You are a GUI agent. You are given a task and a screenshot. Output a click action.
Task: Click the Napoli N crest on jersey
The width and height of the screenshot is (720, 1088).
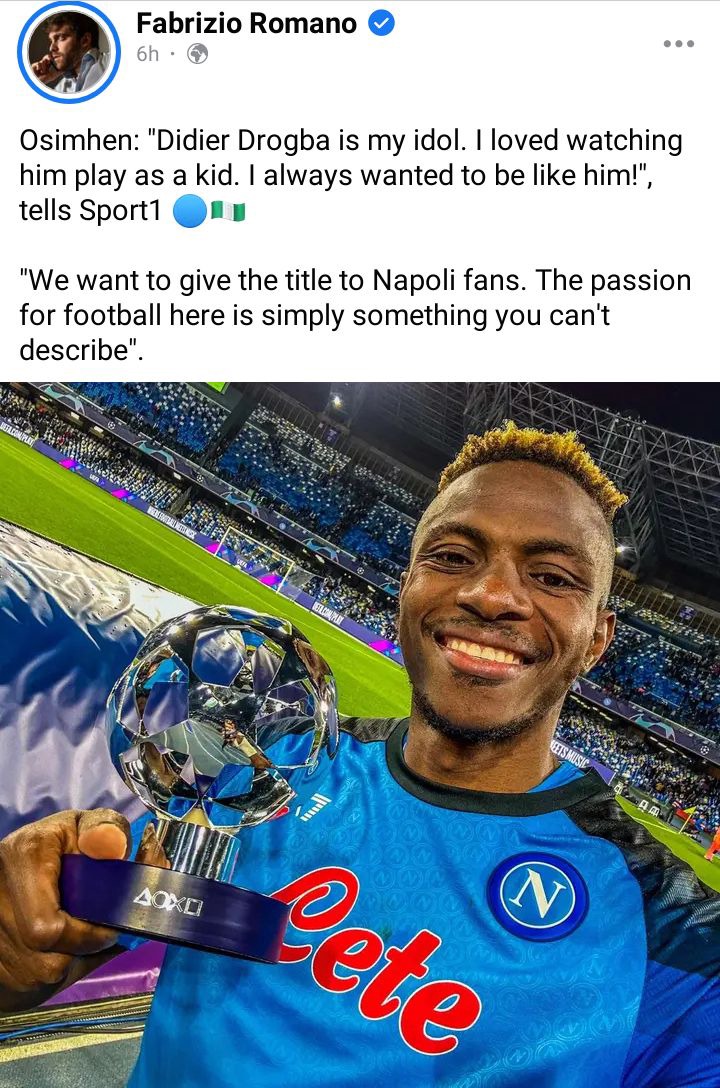538,896
